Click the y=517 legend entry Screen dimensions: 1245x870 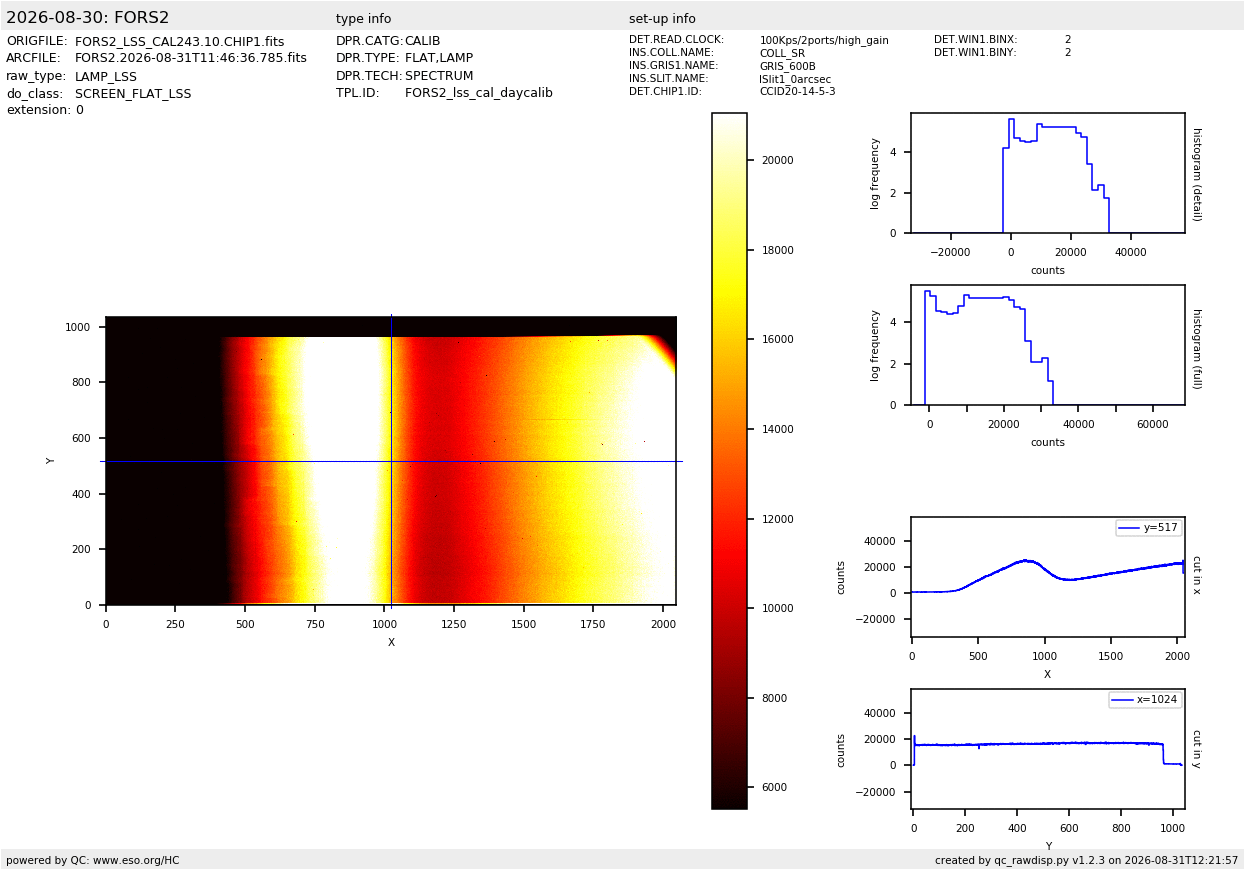click(x=1148, y=528)
